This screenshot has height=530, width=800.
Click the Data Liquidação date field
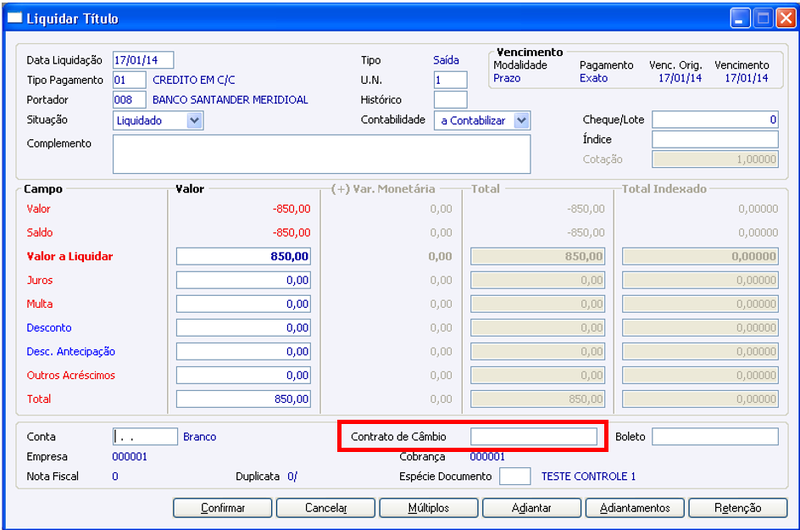pos(143,60)
